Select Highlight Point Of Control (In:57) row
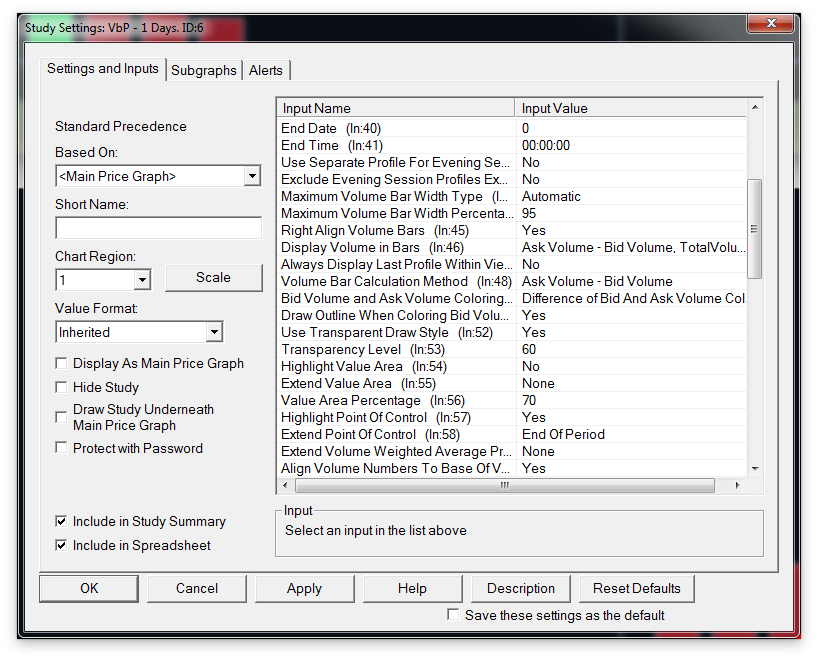The height and width of the screenshot is (660, 818). tap(512, 417)
